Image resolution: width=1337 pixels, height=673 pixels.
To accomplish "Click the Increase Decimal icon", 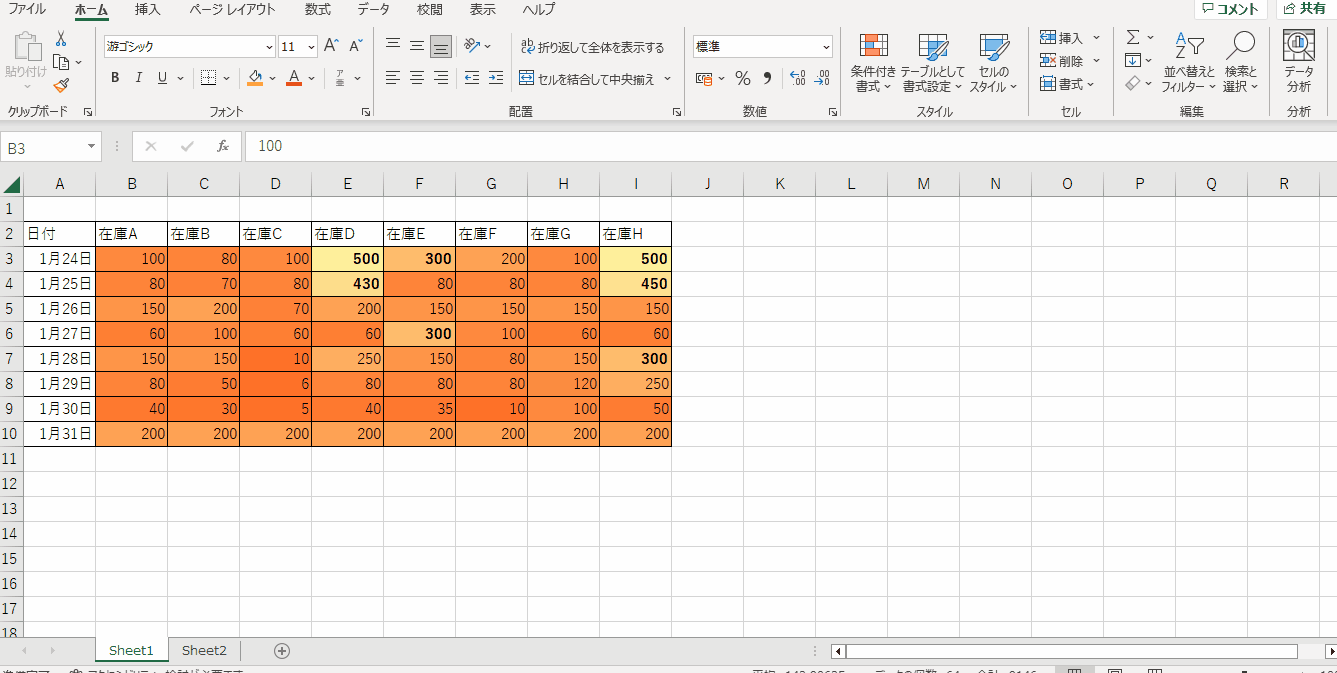I will pyautogui.click(x=797, y=78).
